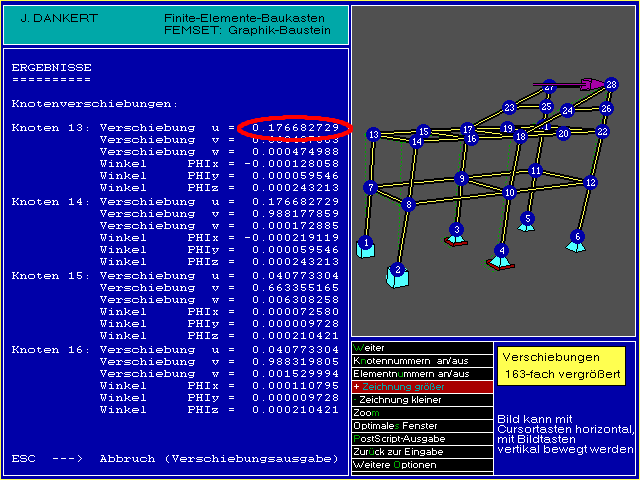Toggle Knotennummern an/aus
The height and width of the screenshot is (480, 640).
(421, 360)
